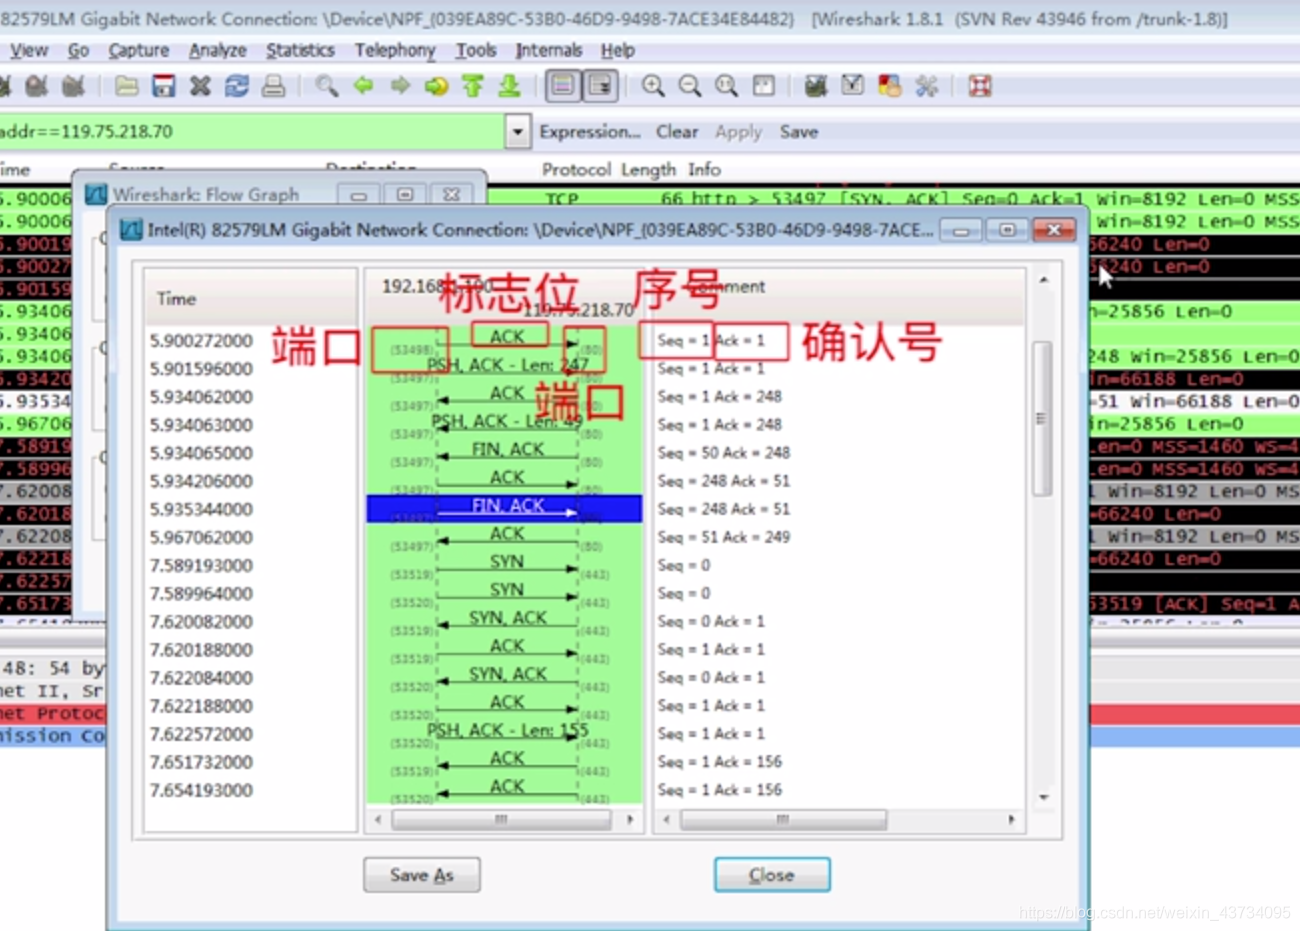The height and width of the screenshot is (931, 1300).
Task: Click graph pane scroll-left arrow
Action: [x=377, y=819]
